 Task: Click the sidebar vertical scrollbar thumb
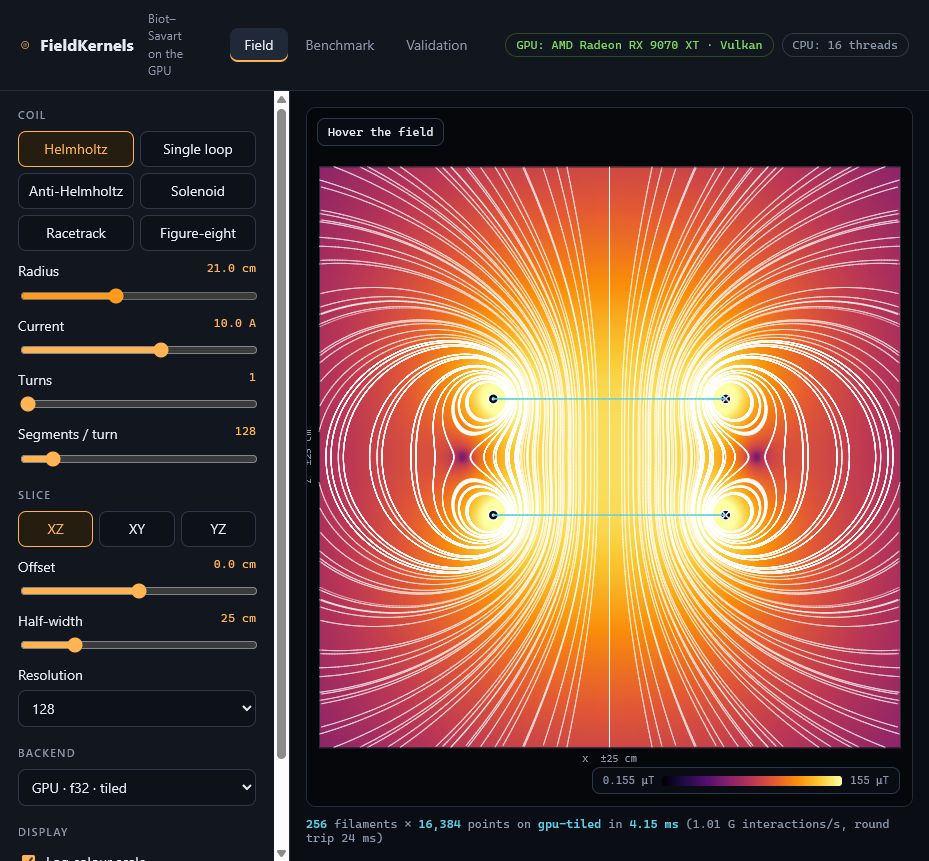pyautogui.click(x=281, y=434)
